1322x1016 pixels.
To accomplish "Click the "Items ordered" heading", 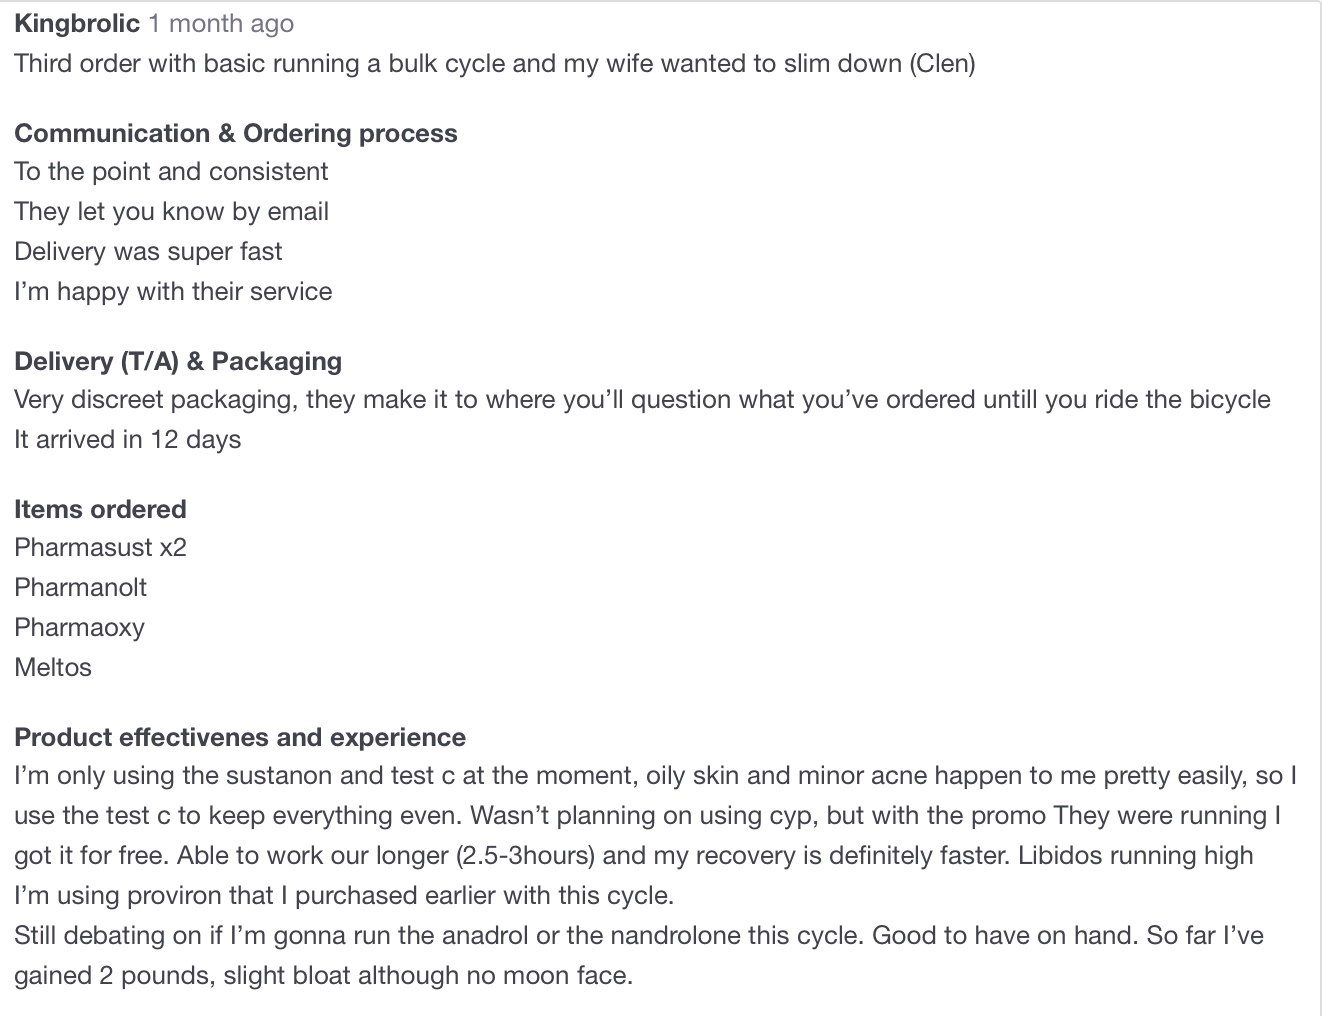I will [100, 509].
